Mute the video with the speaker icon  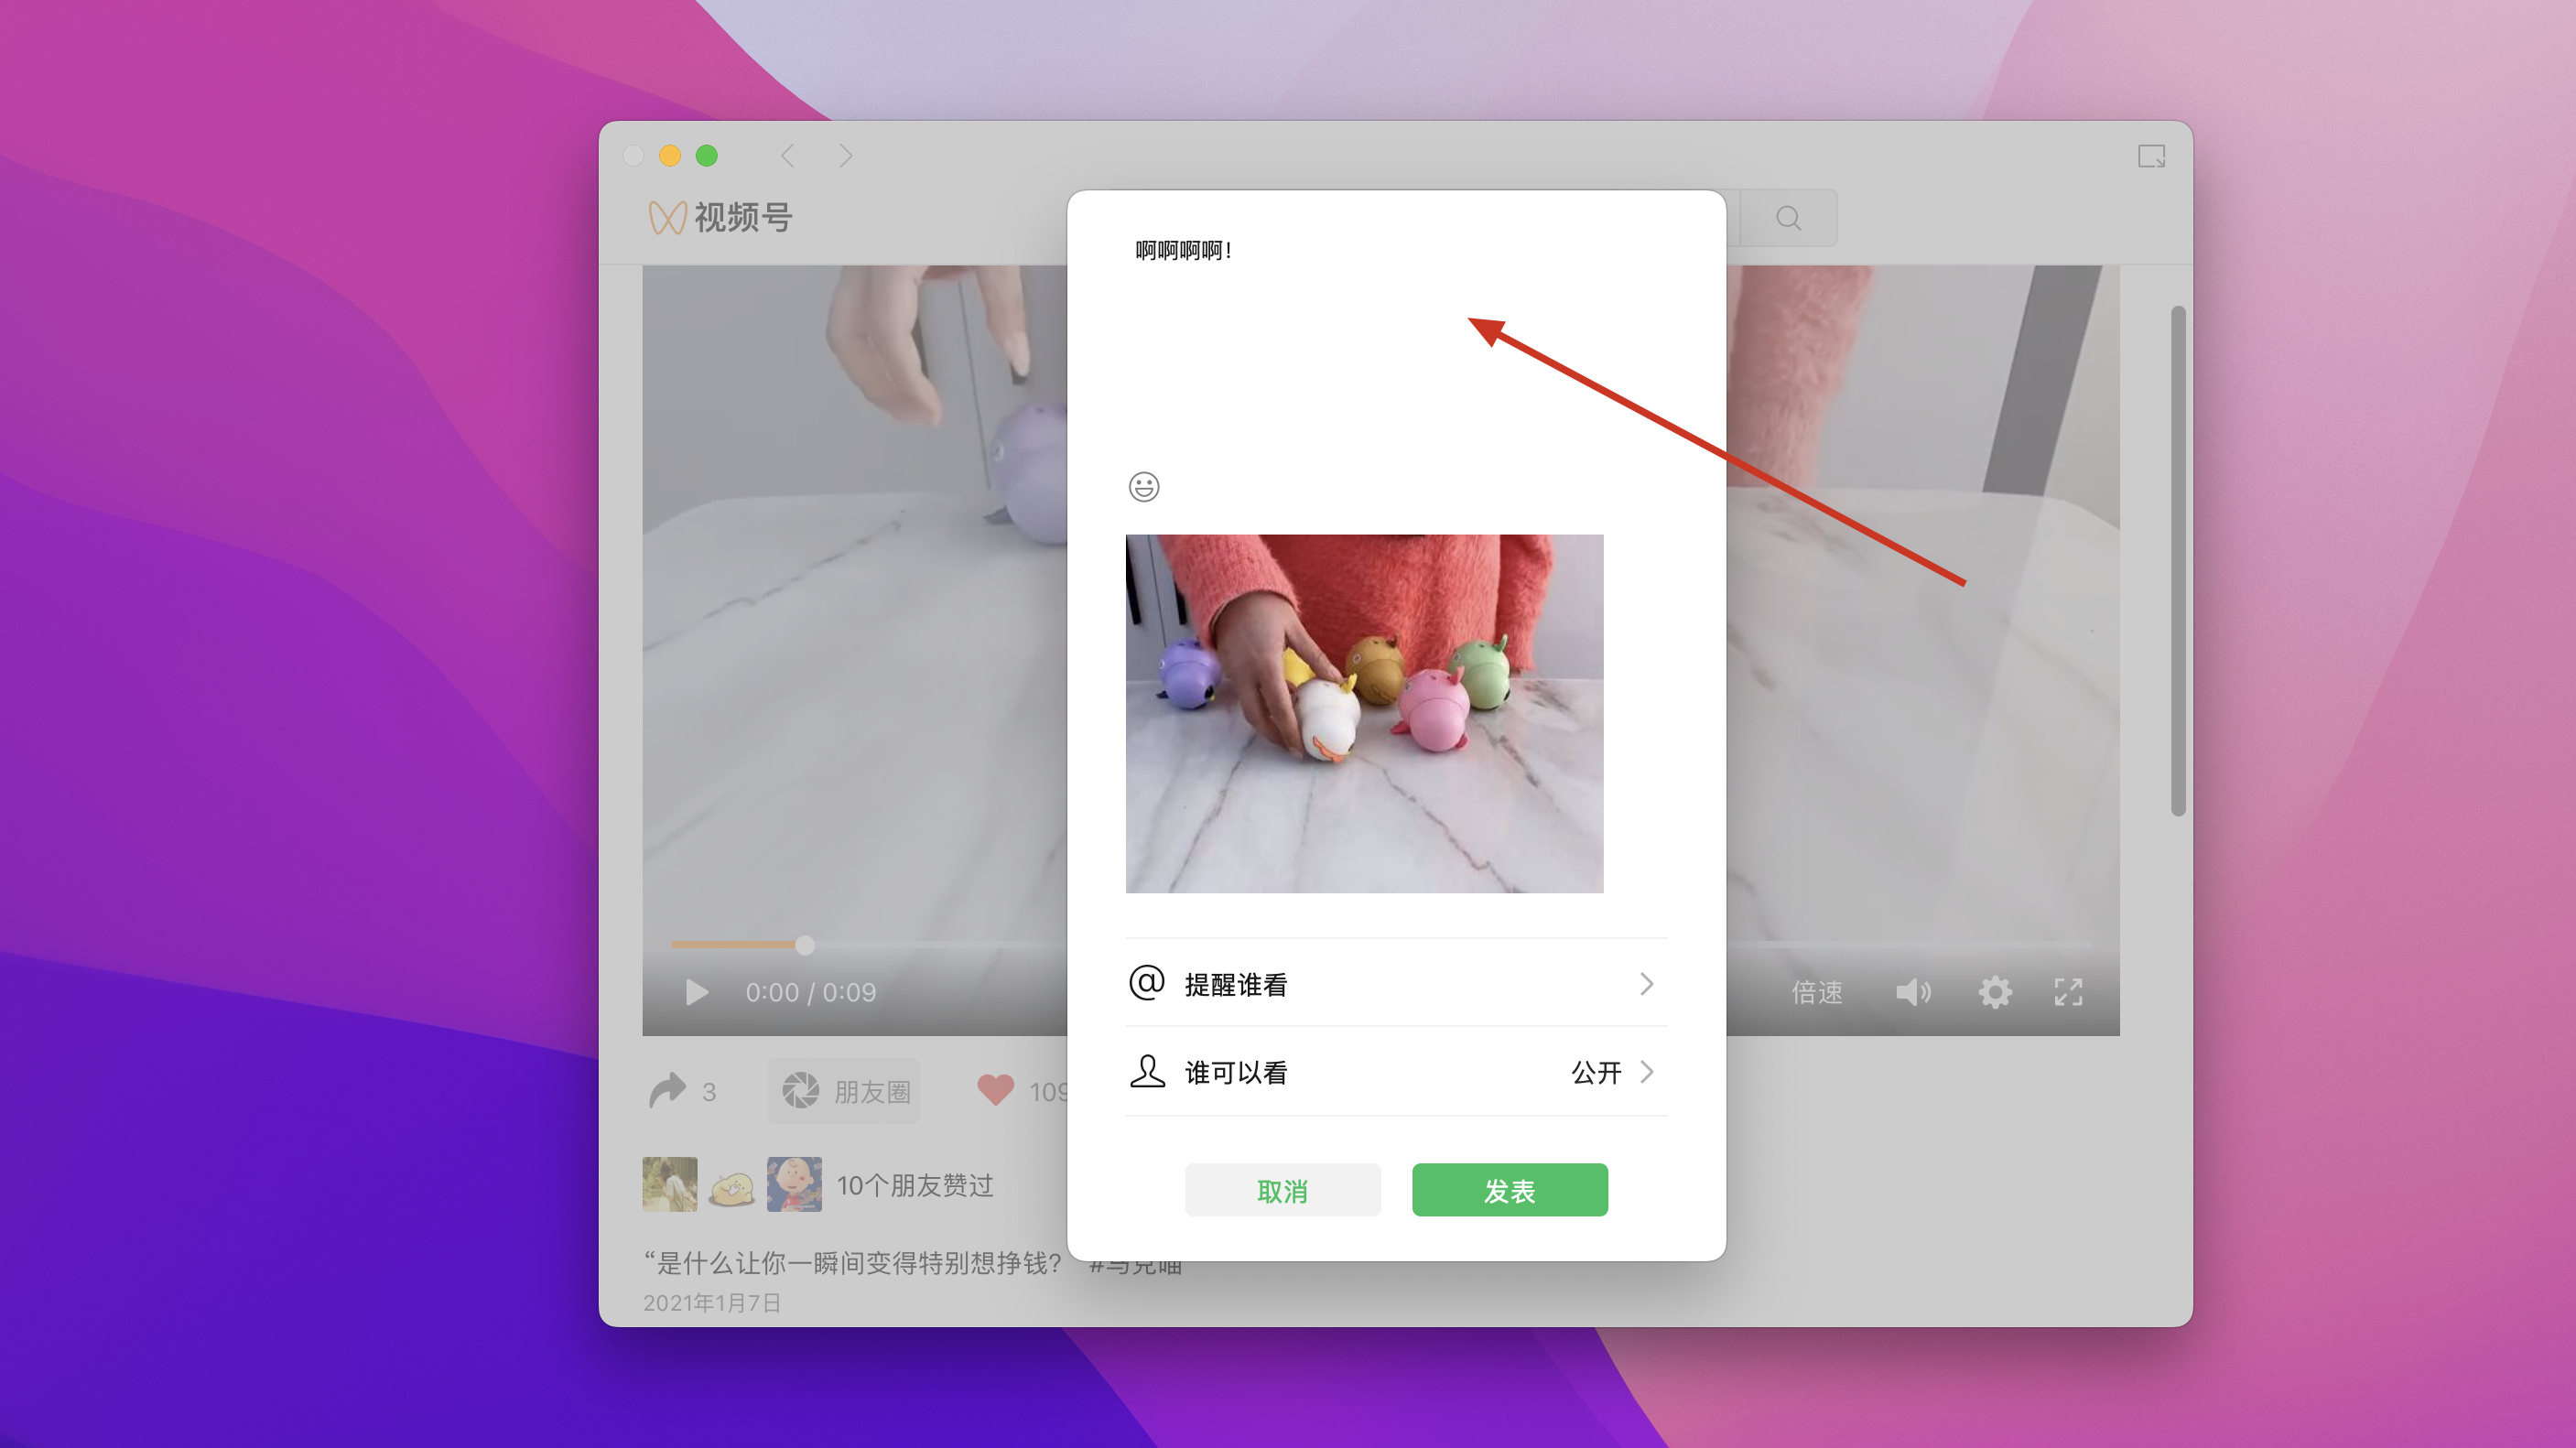click(x=1912, y=992)
